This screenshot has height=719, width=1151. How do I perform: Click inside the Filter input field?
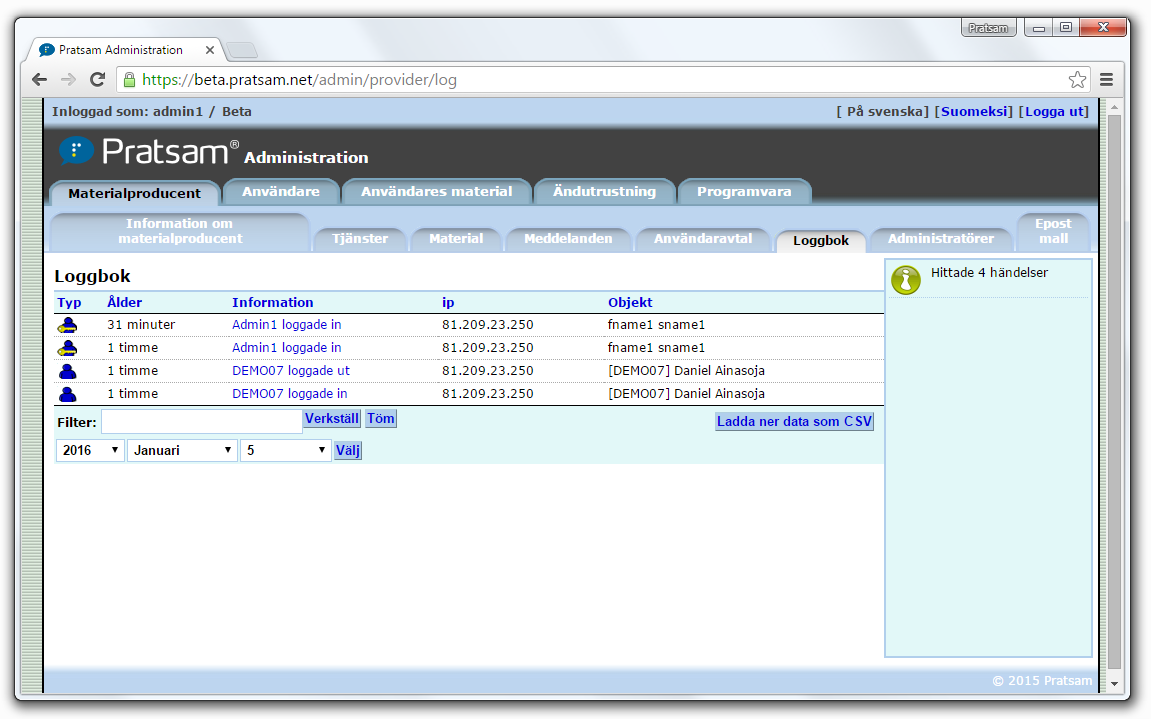200,421
